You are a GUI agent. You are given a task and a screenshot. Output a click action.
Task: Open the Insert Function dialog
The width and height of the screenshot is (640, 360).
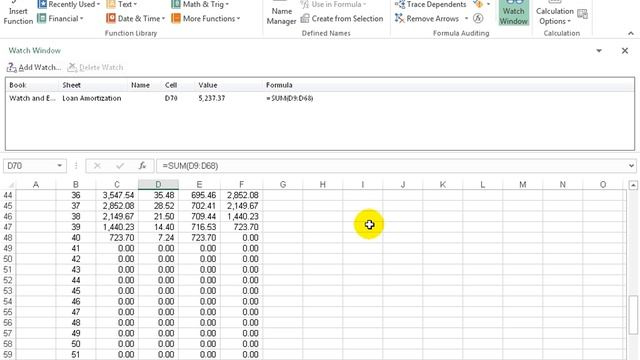click(18, 13)
